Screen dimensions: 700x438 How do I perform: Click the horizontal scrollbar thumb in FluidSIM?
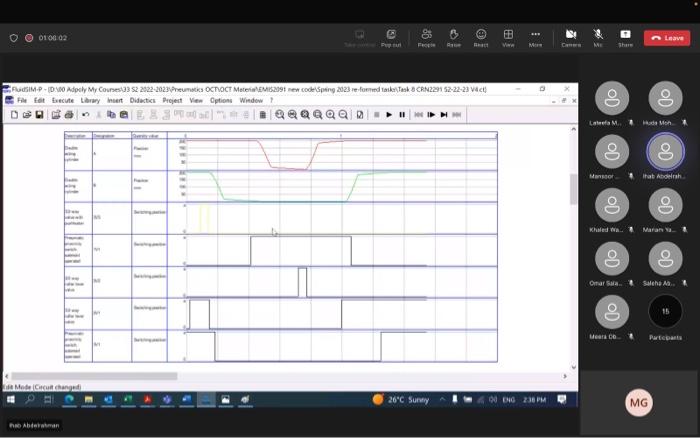tap(94, 376)
